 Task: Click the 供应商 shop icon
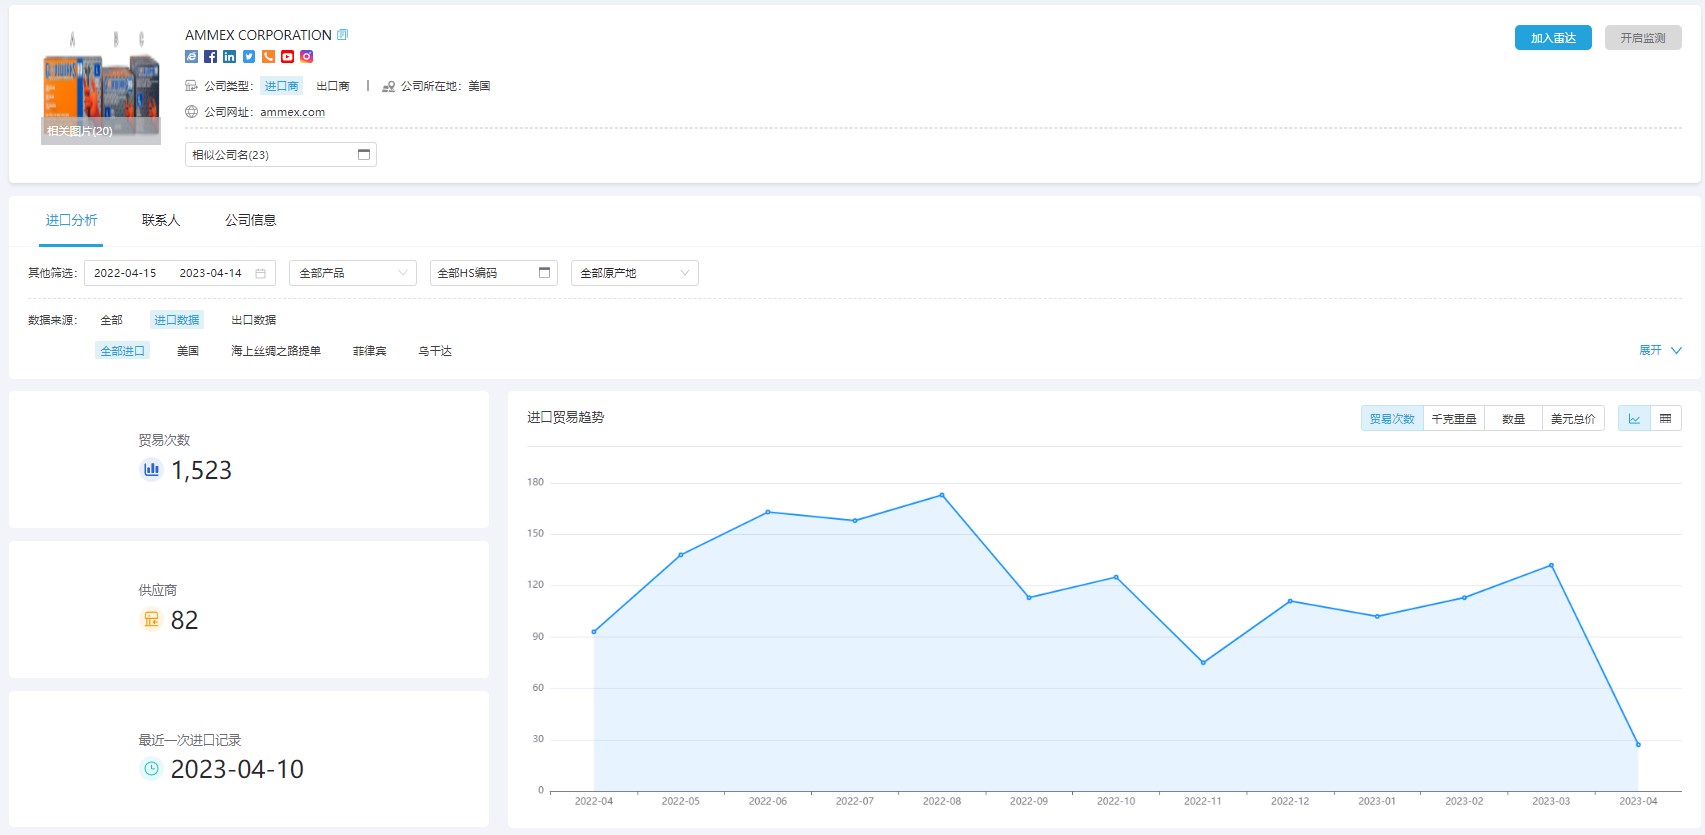click(x=151, y=619)
